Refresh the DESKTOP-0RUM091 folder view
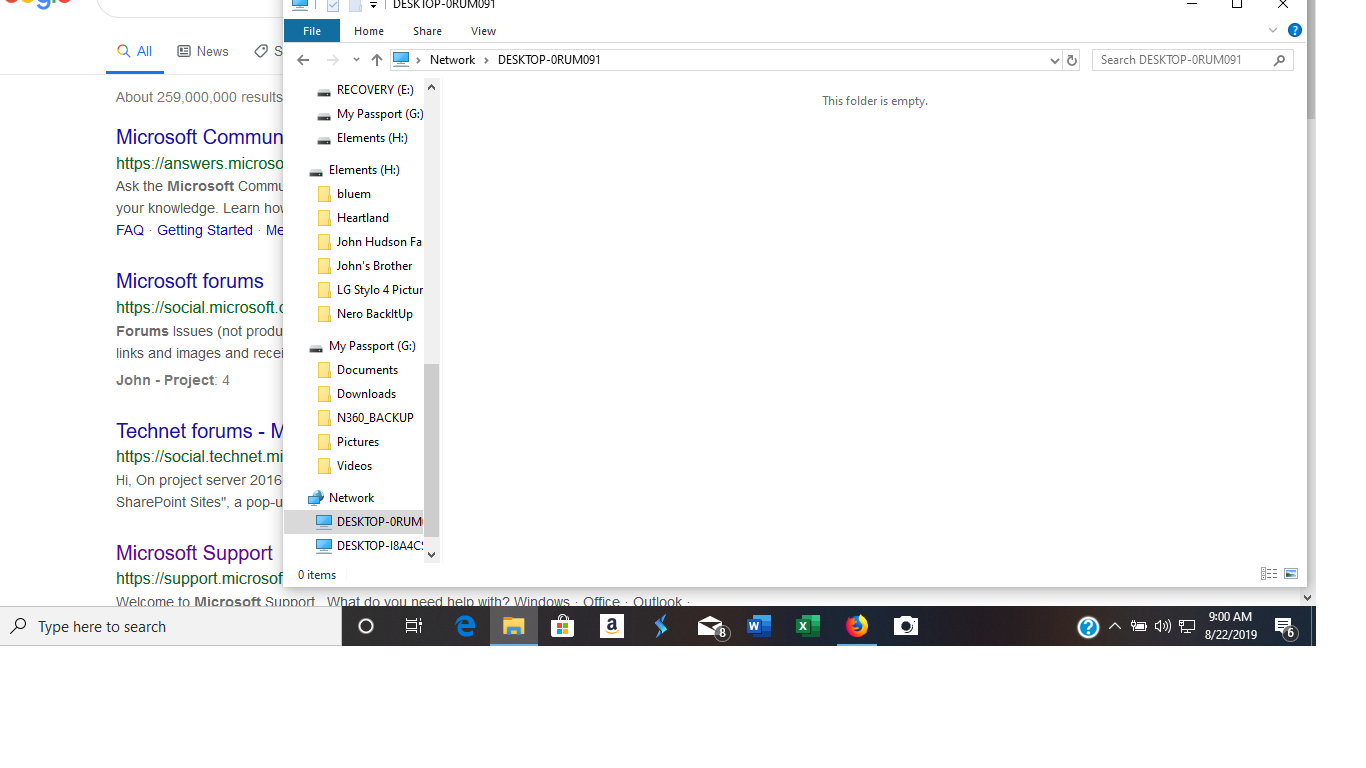 [1072, 60]
